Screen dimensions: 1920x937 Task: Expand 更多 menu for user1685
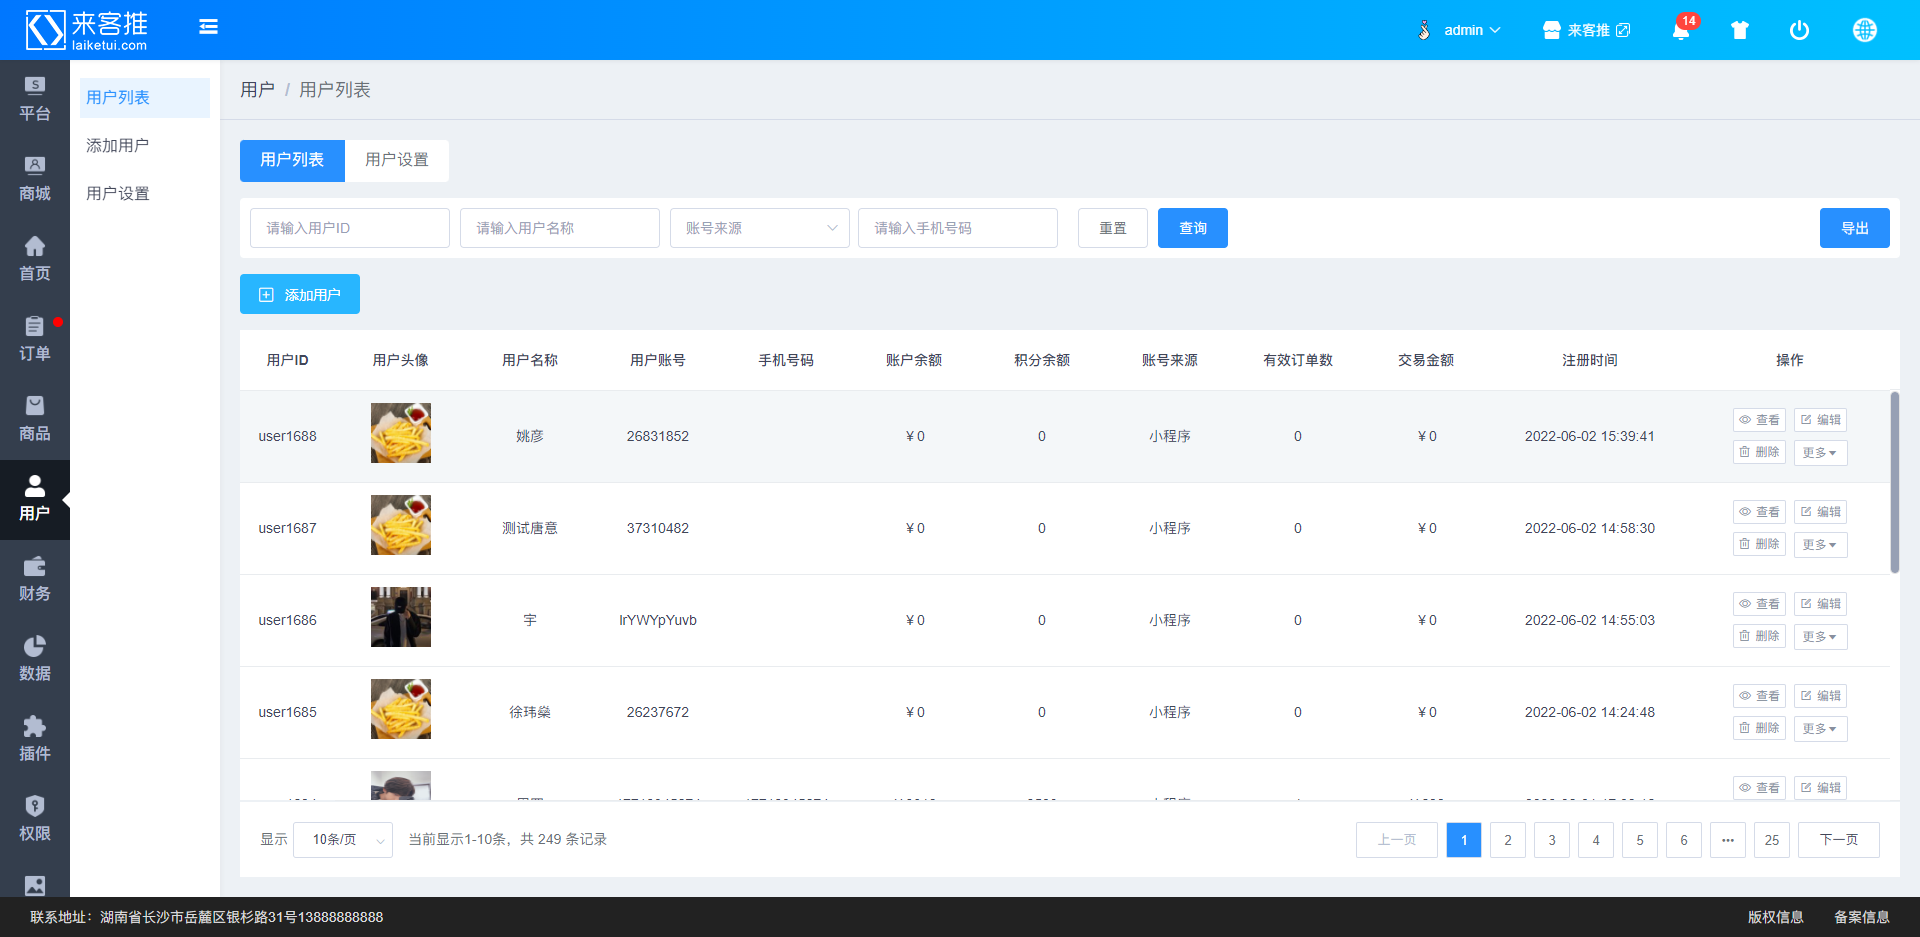[1820, 729]
